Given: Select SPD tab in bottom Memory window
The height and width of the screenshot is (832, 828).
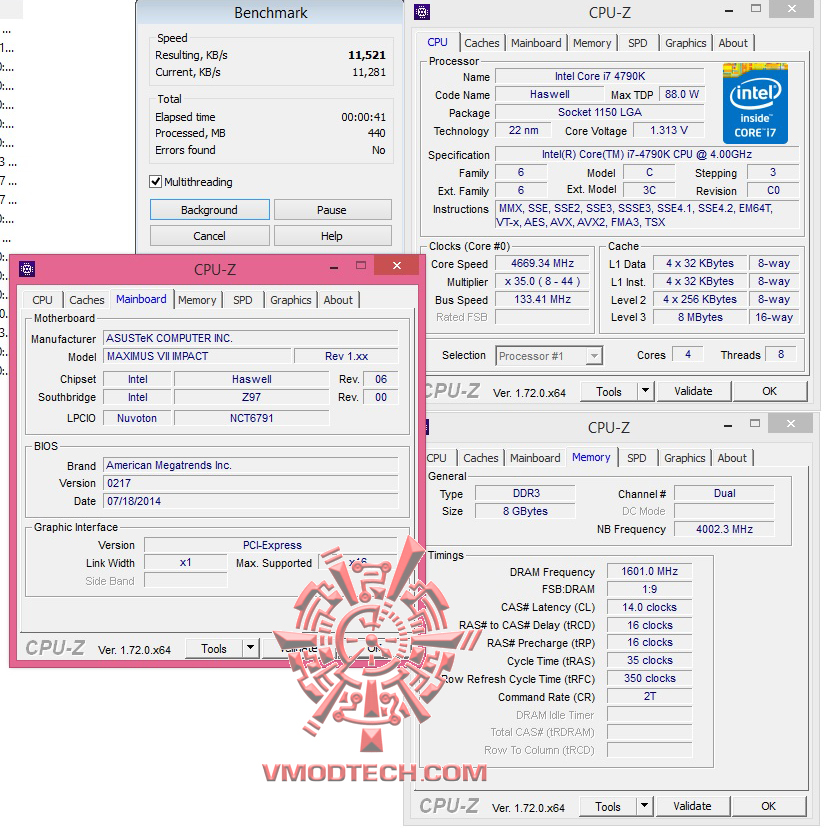Looking at the screenshot, I should [636, 458].
